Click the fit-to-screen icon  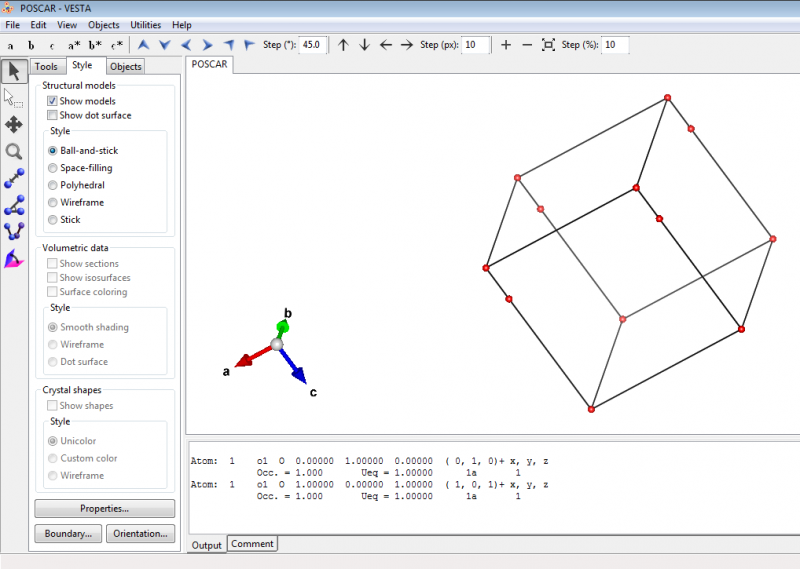(548, 45)
